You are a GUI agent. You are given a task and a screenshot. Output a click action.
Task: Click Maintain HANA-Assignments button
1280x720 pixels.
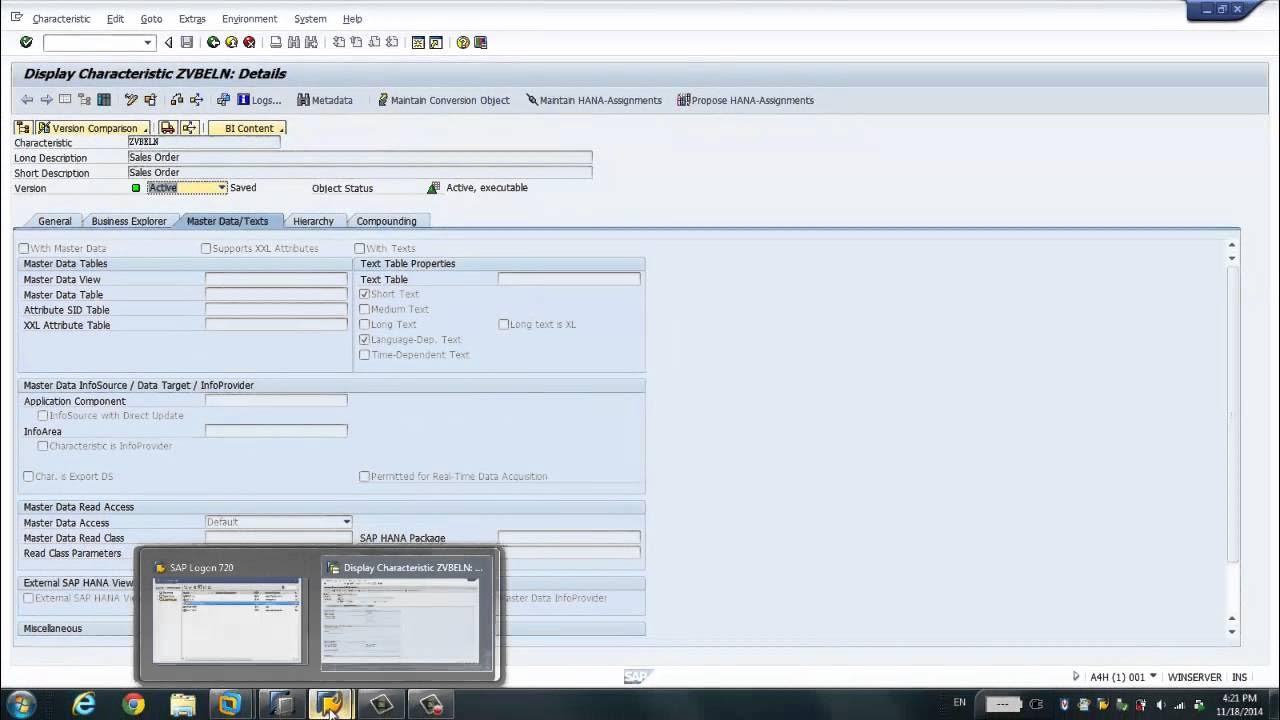click(594, 100)
